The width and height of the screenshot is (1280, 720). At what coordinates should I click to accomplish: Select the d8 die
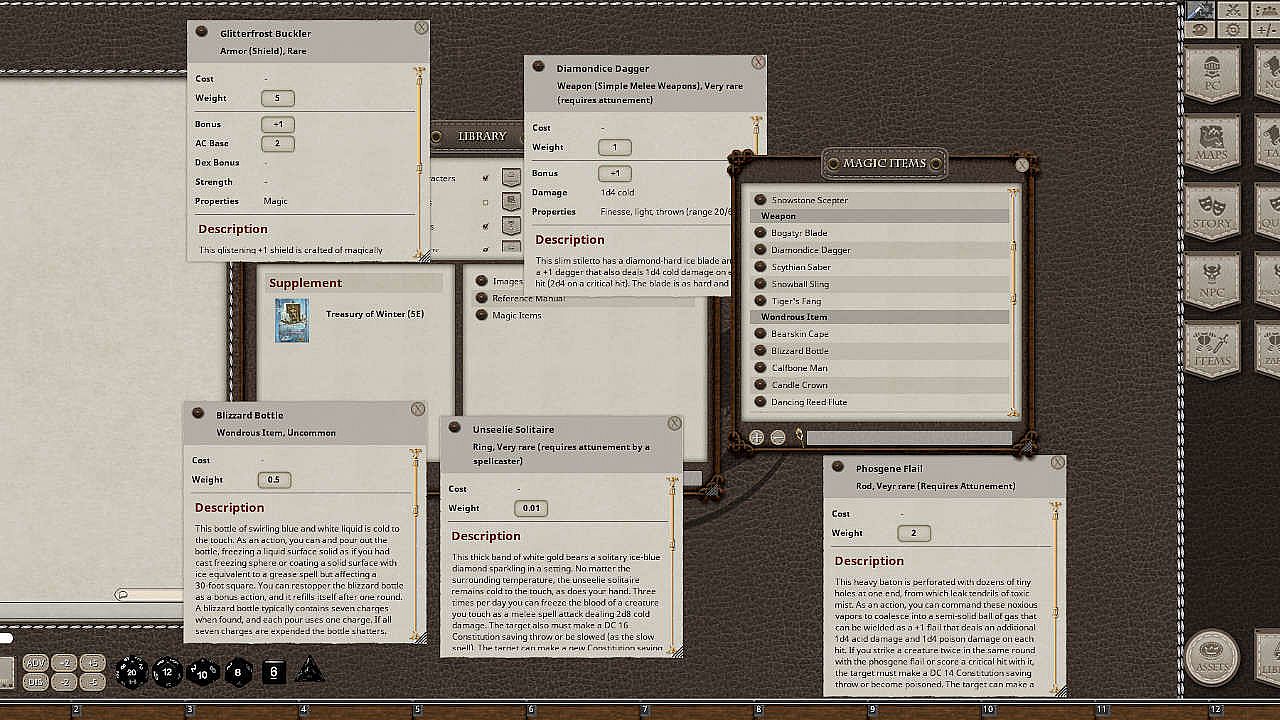(238, 671)
